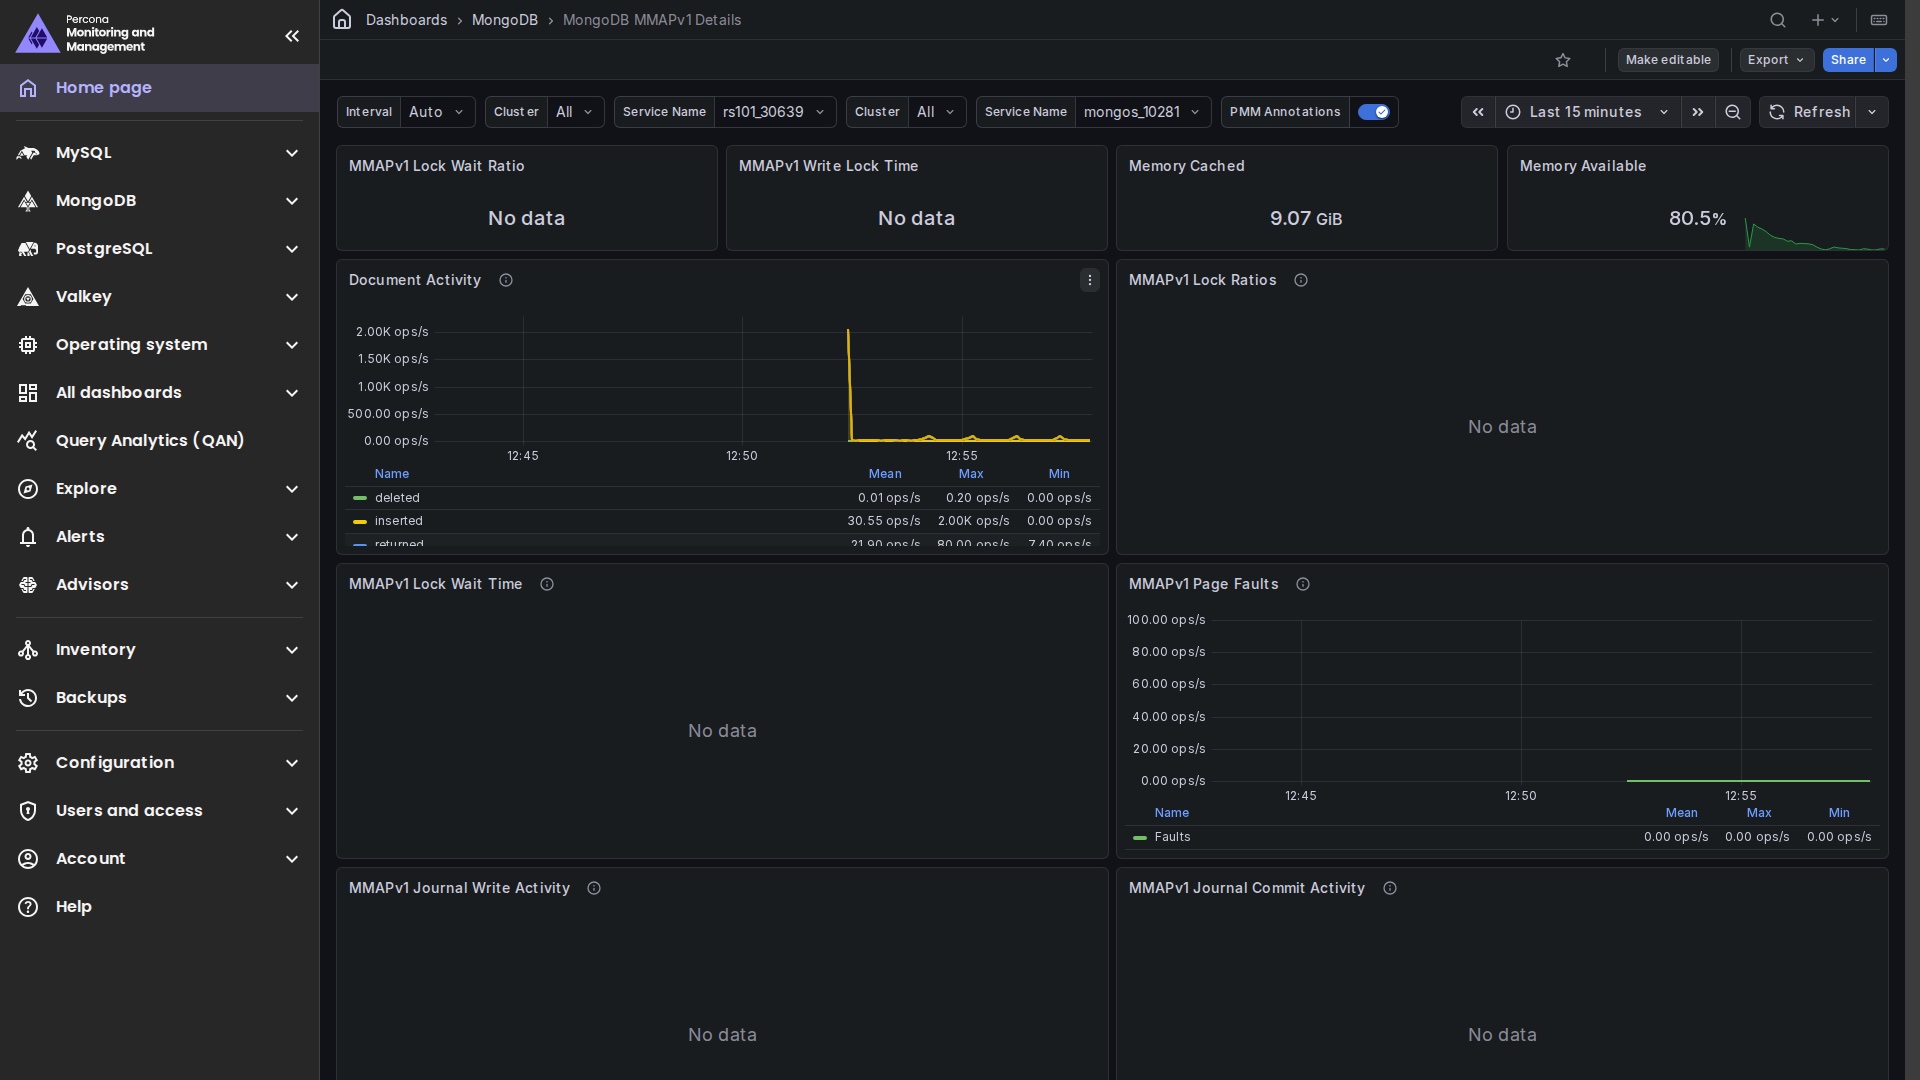Click the Memory Cached 9.07 GiB value
The height and width of the screenshot is (1080, 1920).
pyautogui.click(x=1306, y=219)
